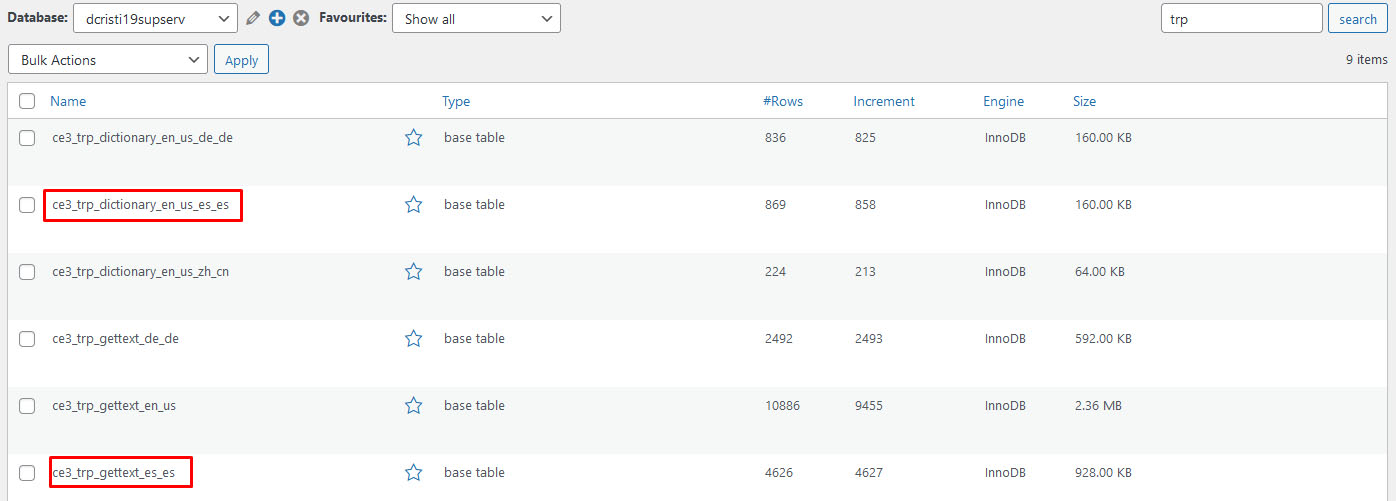This screenshot has height=501, width=1396.
Task: Select the 10886 rows value
Action: click(x=782, y=406)
